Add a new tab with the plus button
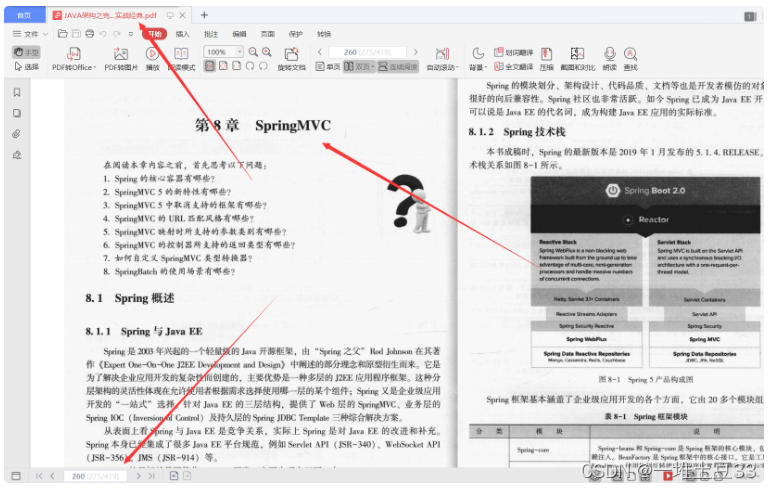The height and width of the screenshot is (490, 772). pyautogui.click(x=204, y=15)
